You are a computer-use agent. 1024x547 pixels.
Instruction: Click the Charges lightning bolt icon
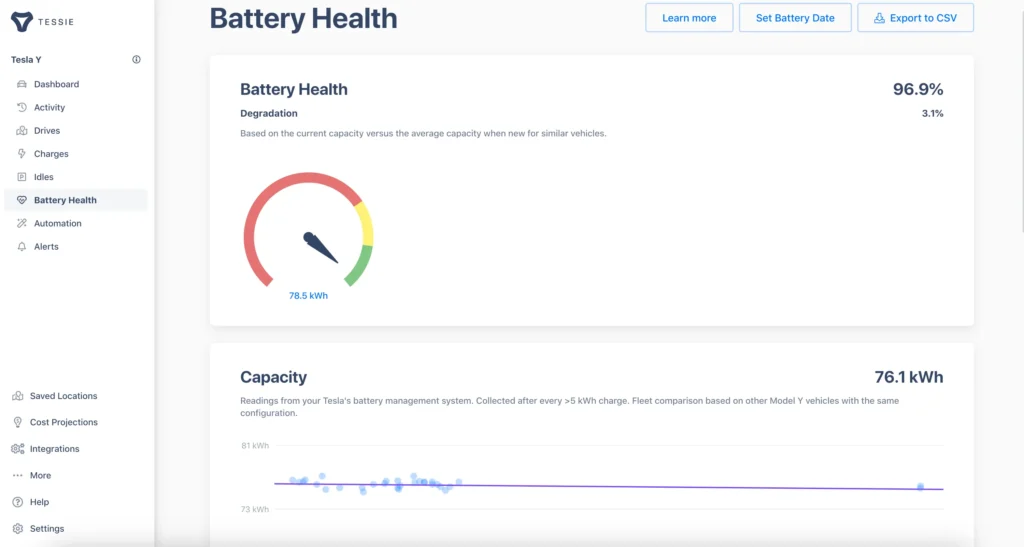click(22, 154)
